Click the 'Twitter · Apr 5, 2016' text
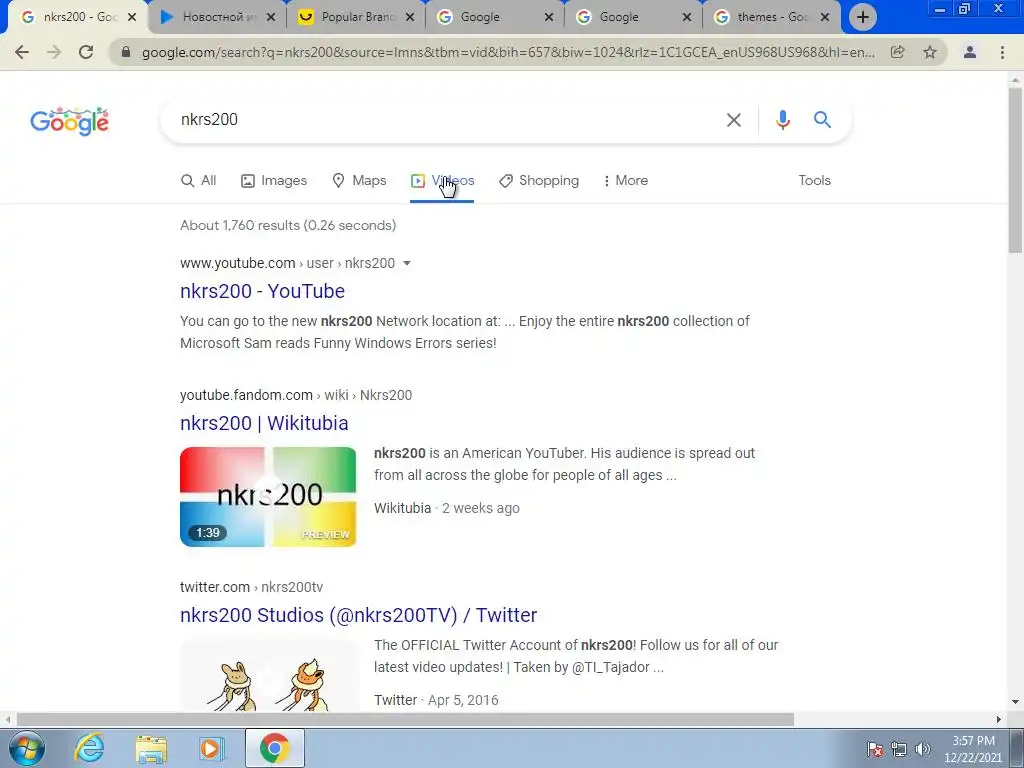 (436, 700)
